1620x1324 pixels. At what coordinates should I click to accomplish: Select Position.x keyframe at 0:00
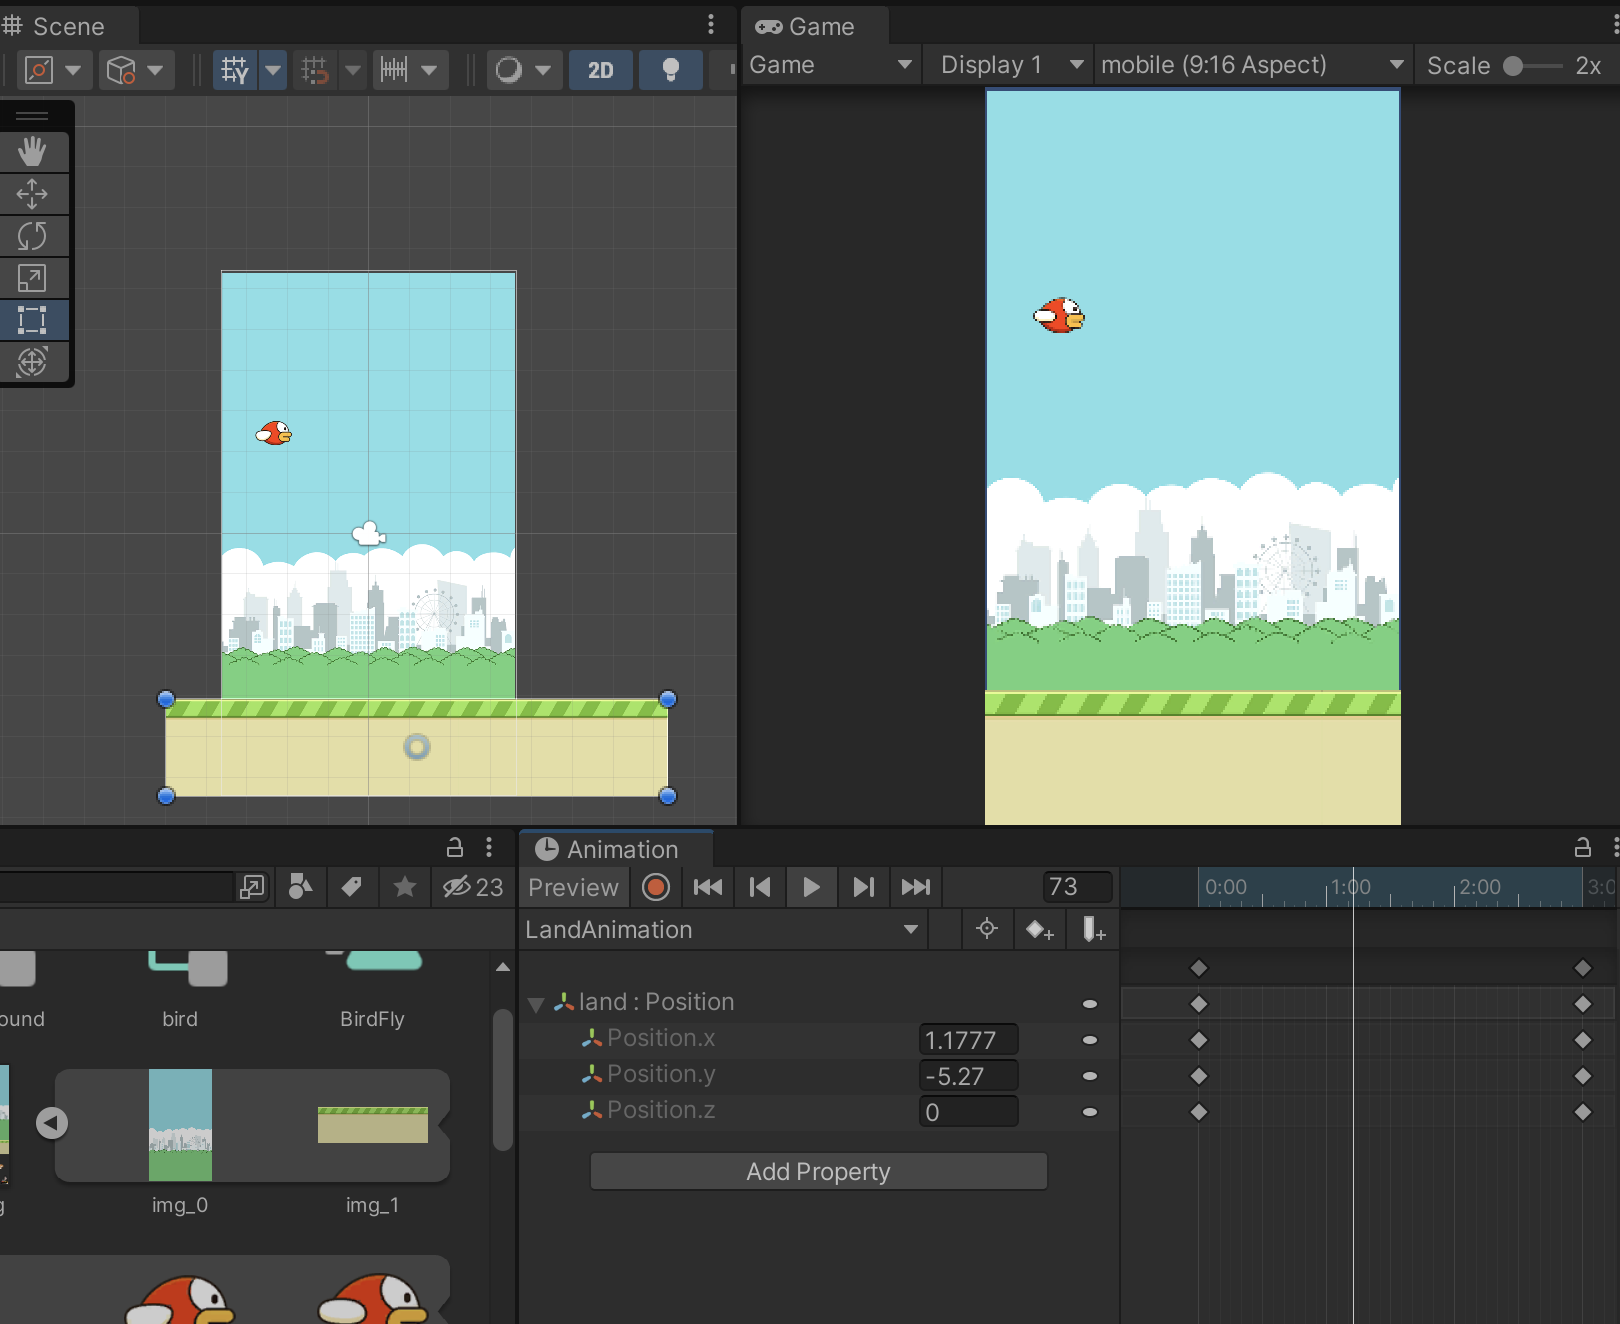click(1199, 1040)
